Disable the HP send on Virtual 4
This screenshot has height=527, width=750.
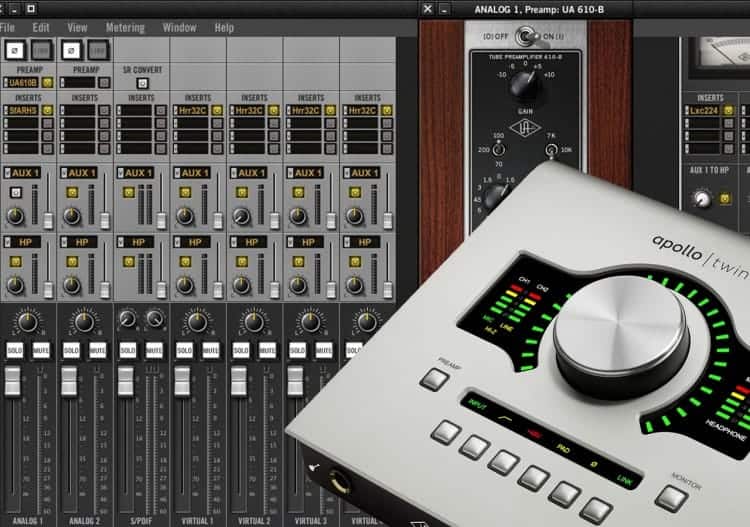click(x=354, y=262)
